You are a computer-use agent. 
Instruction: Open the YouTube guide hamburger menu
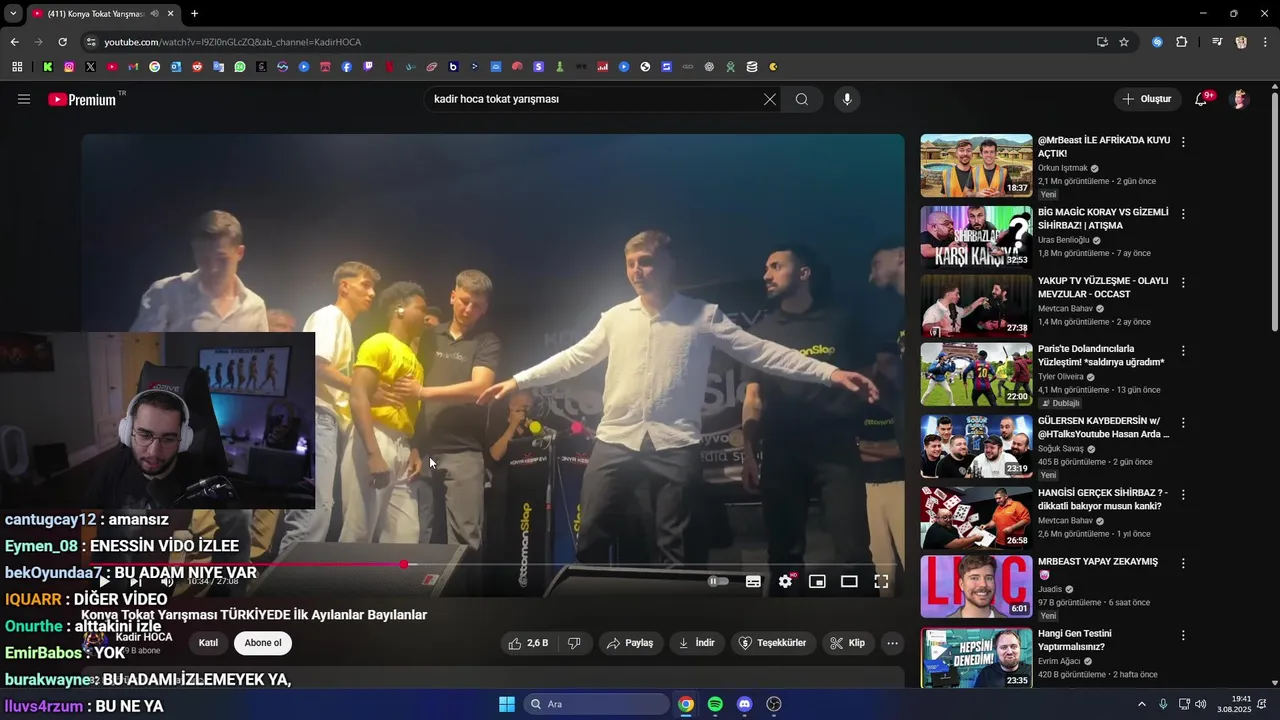[x=24, y=99]
